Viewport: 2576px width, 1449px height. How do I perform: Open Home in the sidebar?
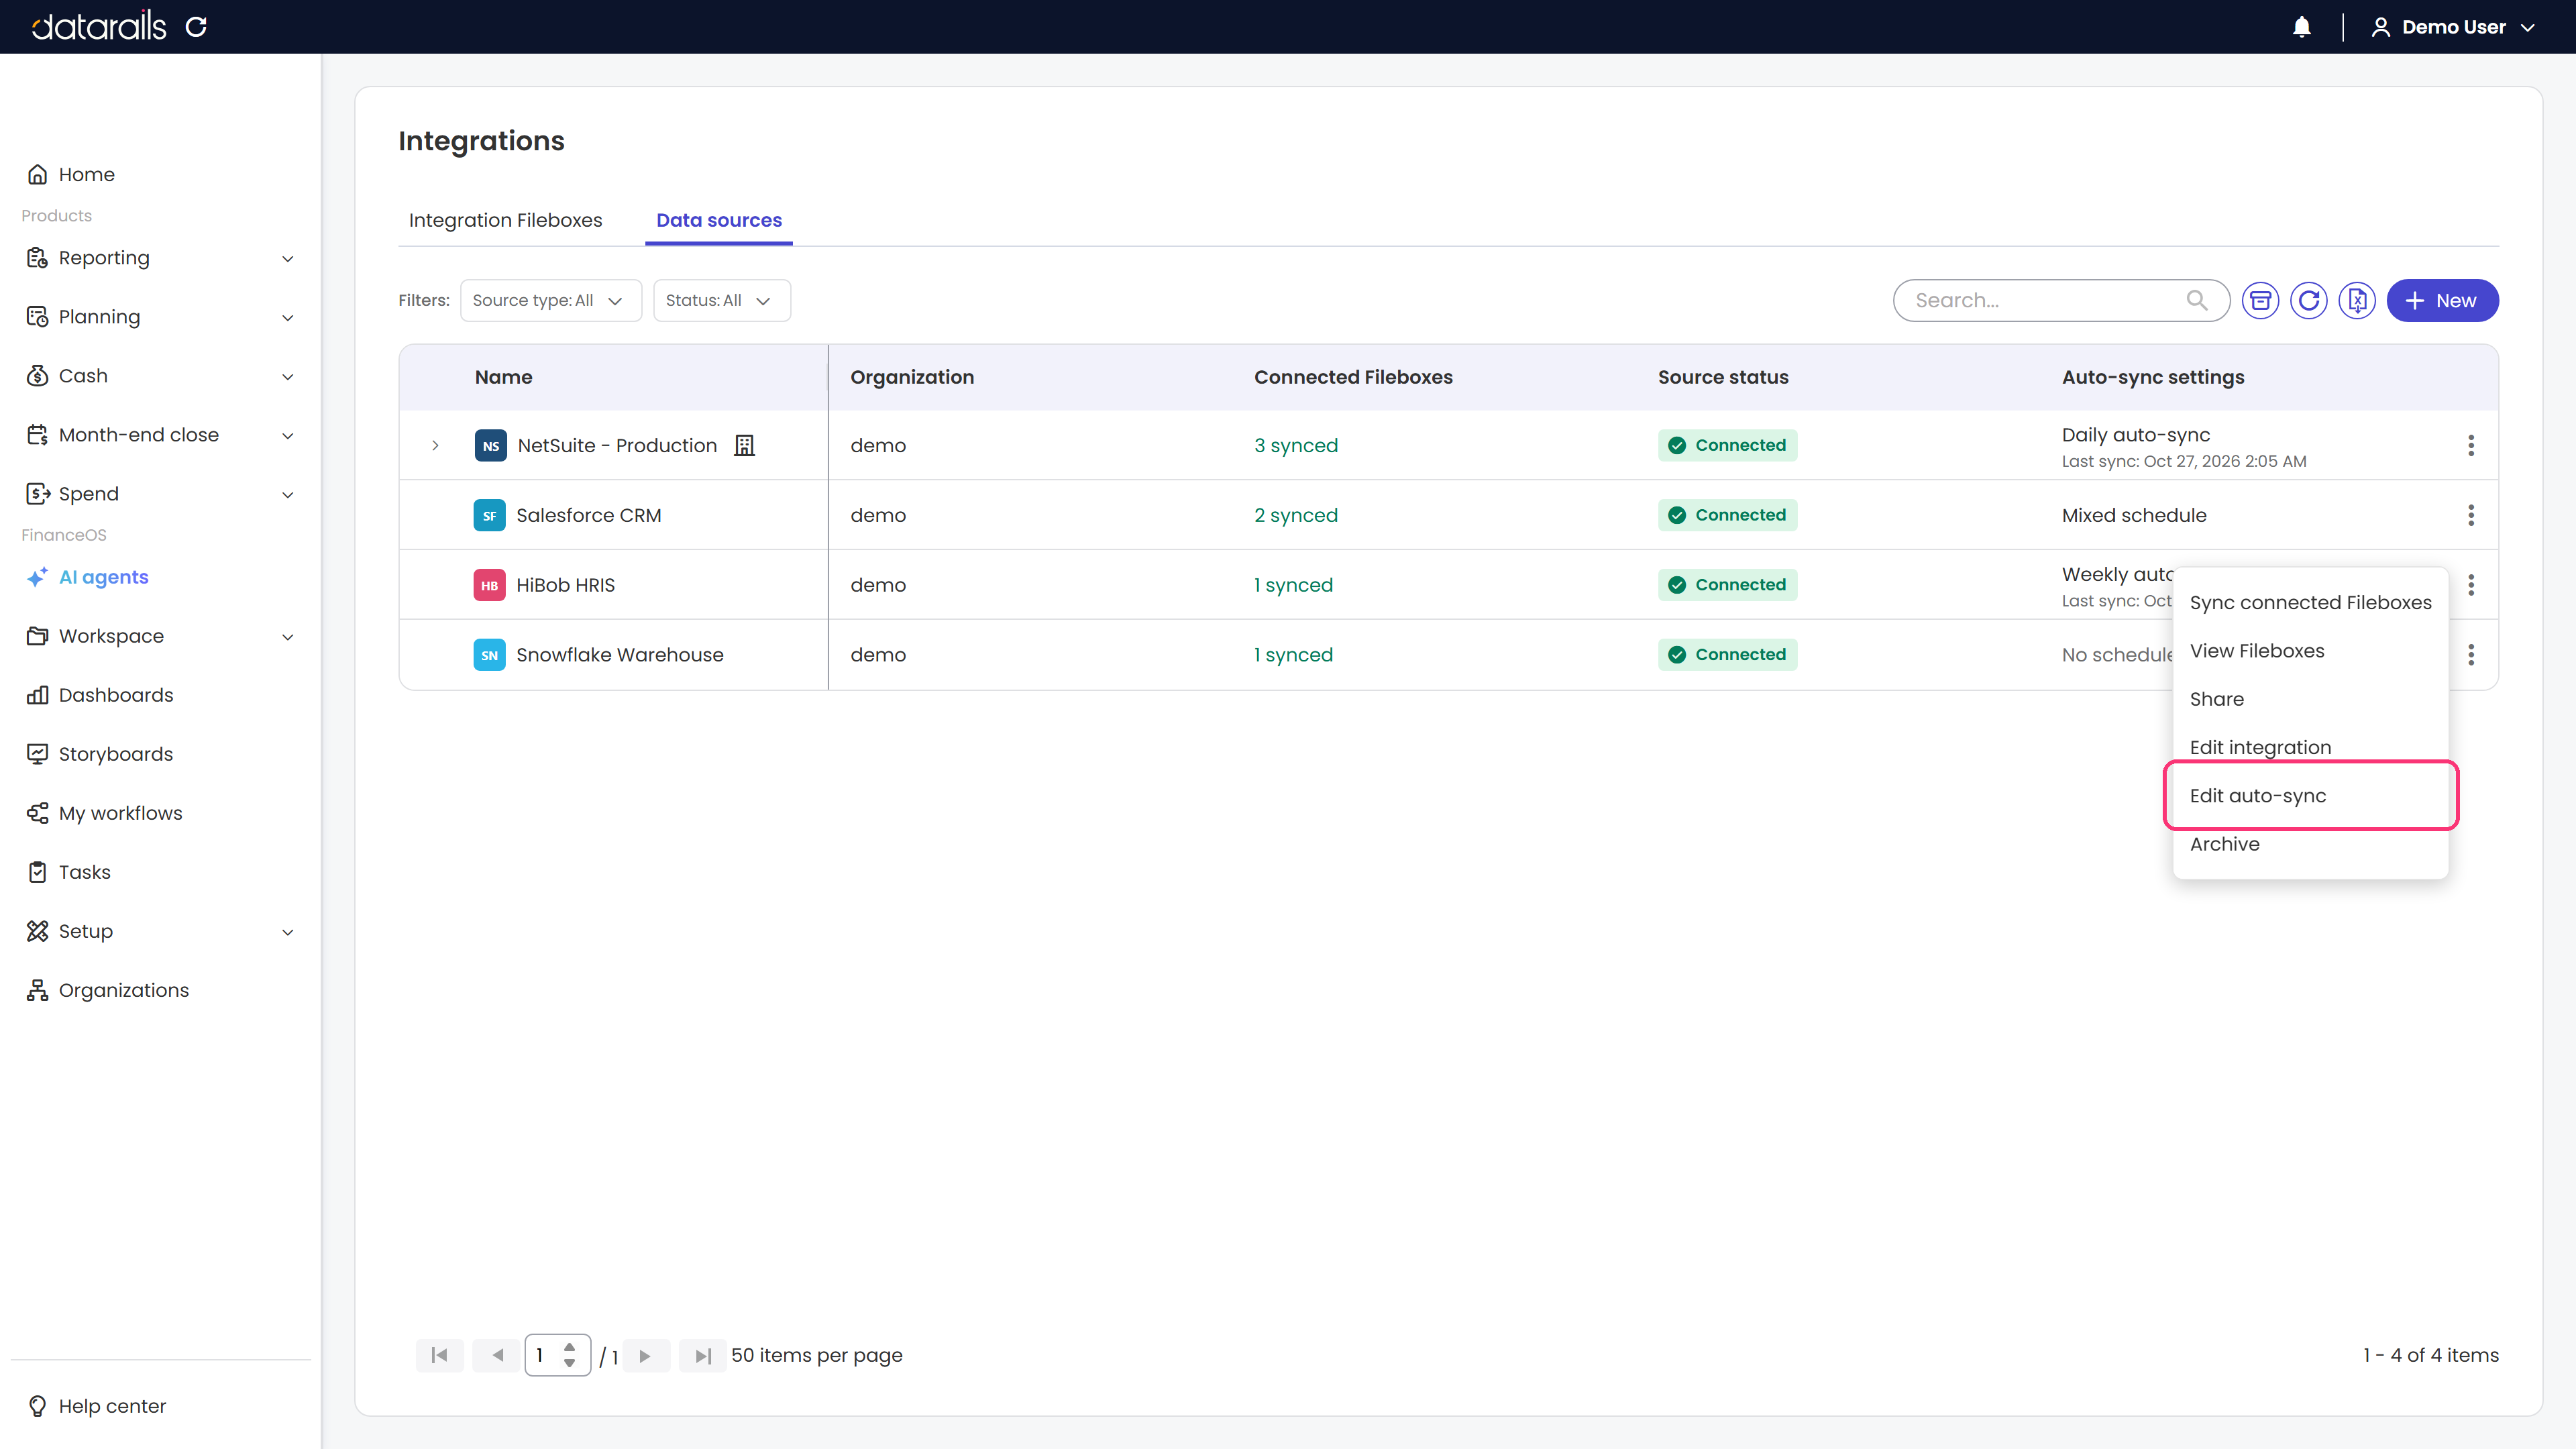click(x=86, y=174)
